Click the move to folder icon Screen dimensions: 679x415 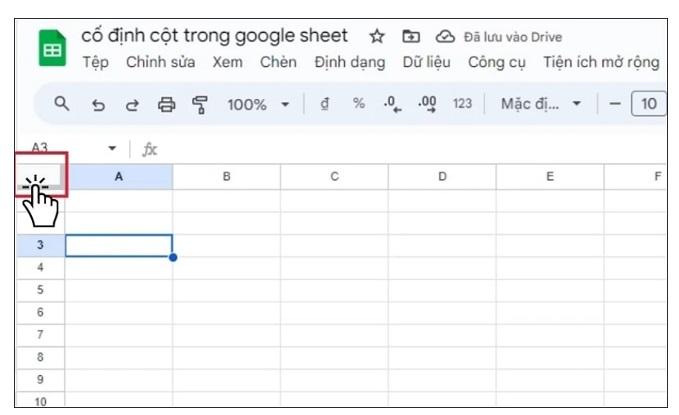(x=411, y=36)
